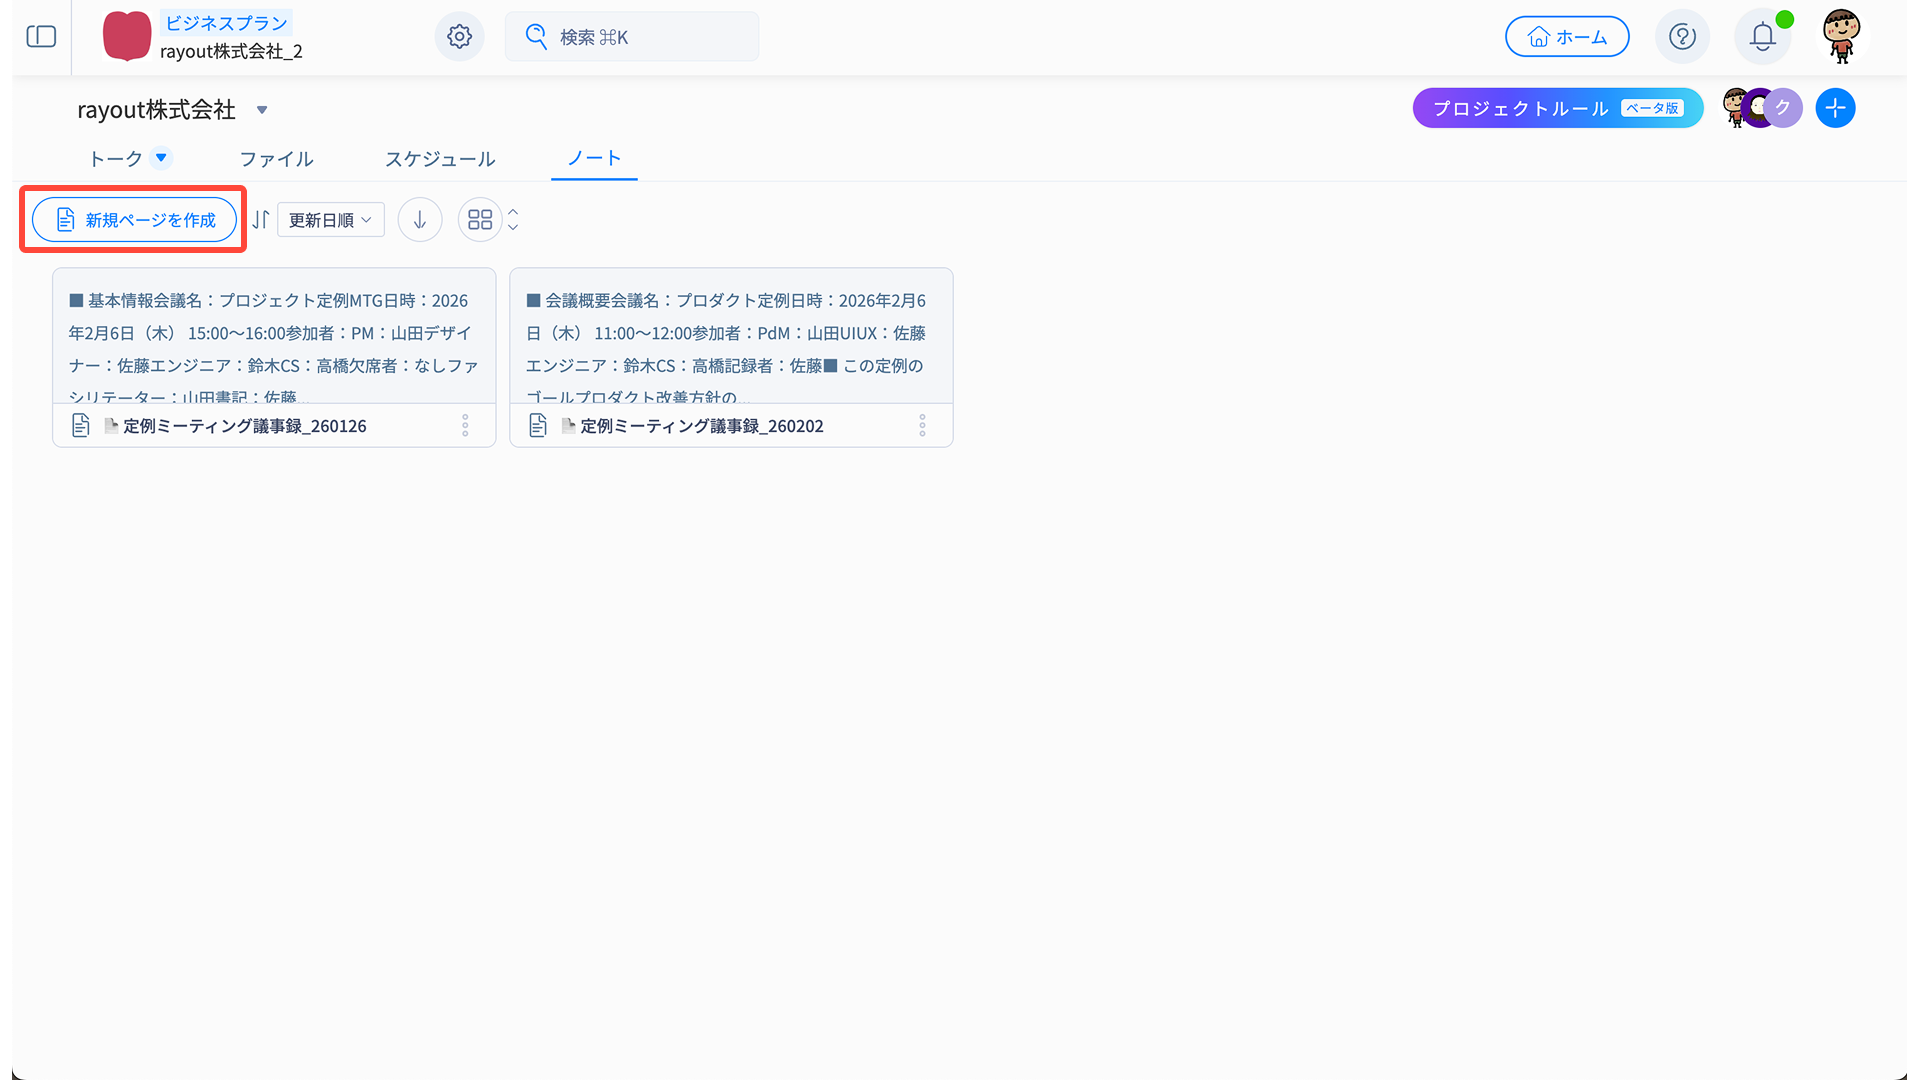Go to ホーム button

click(x=1567, y=37)
